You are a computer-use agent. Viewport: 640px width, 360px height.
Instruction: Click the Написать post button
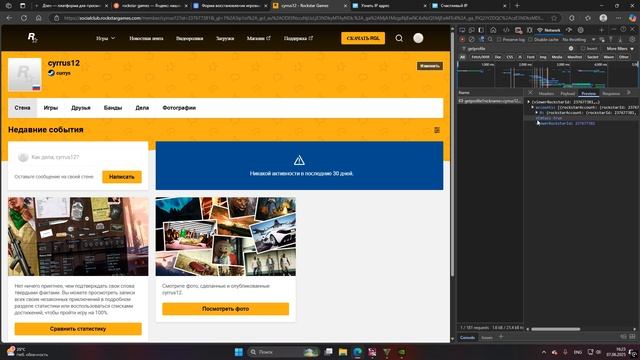pyautogui.click(x=122, y=177)
